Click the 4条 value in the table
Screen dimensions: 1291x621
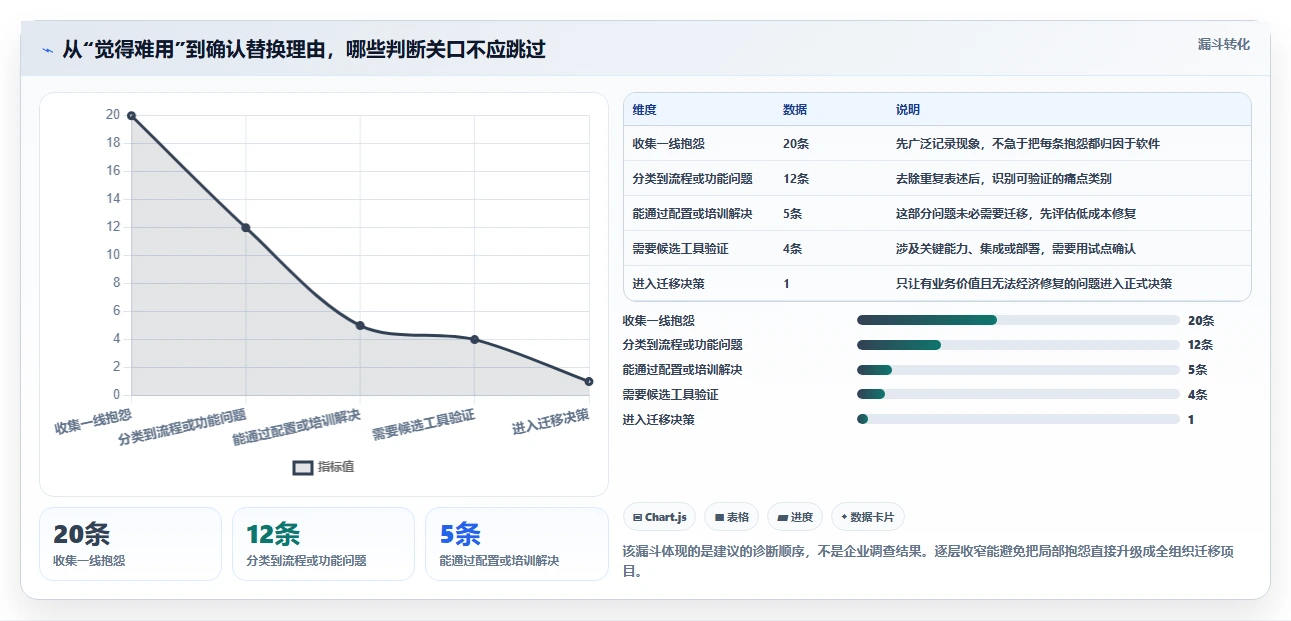[793, 249]
